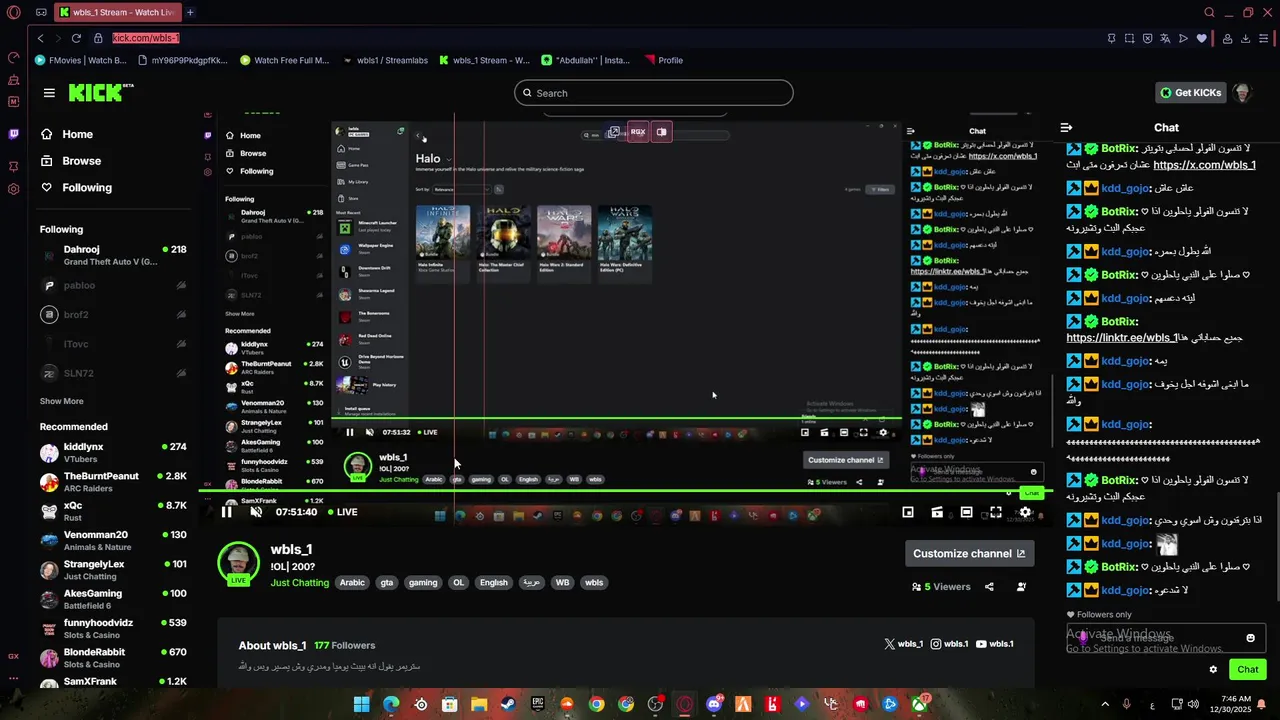Open the Profile bookmark
The height and width of the screenshot is (720, 1280).
coord(664,60)
